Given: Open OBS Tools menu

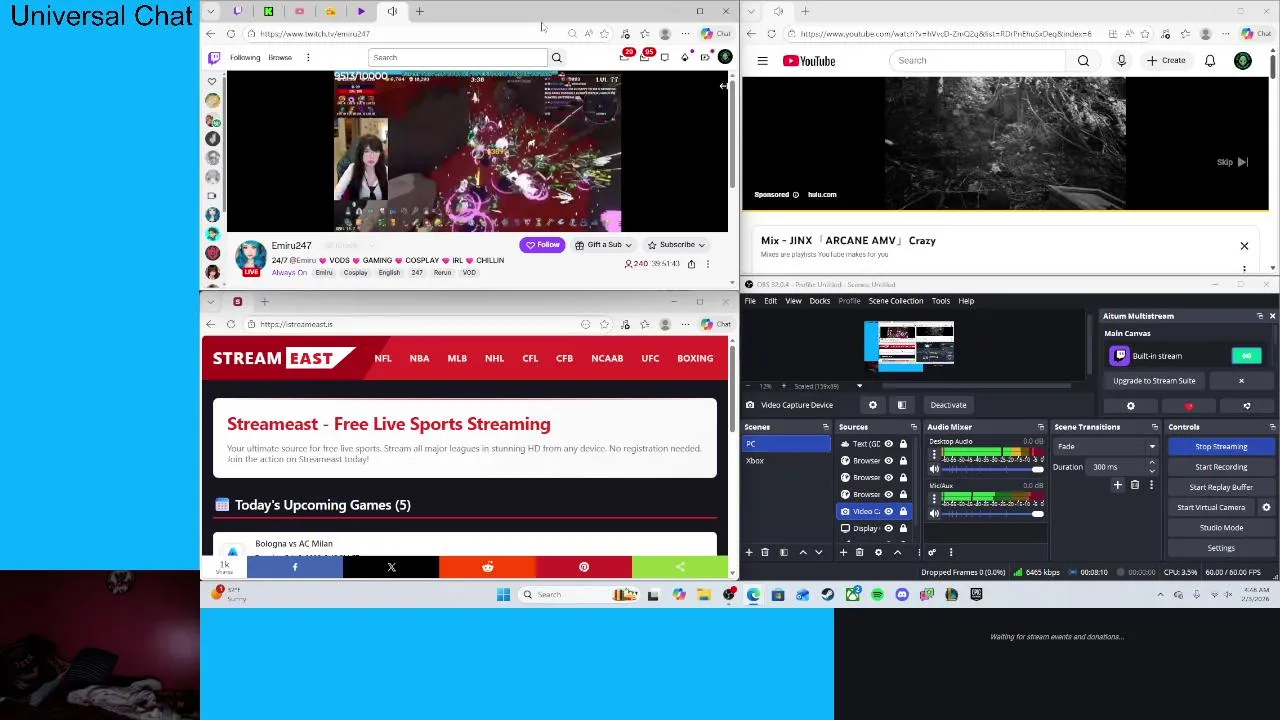Looking at the screenshot, I should pyautogui.click(x=941, y=301).
